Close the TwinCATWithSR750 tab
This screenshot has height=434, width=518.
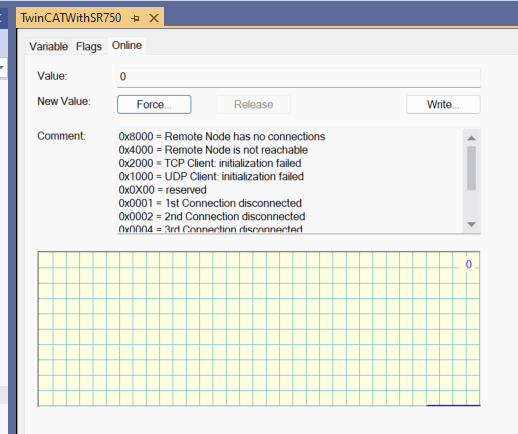154,18
